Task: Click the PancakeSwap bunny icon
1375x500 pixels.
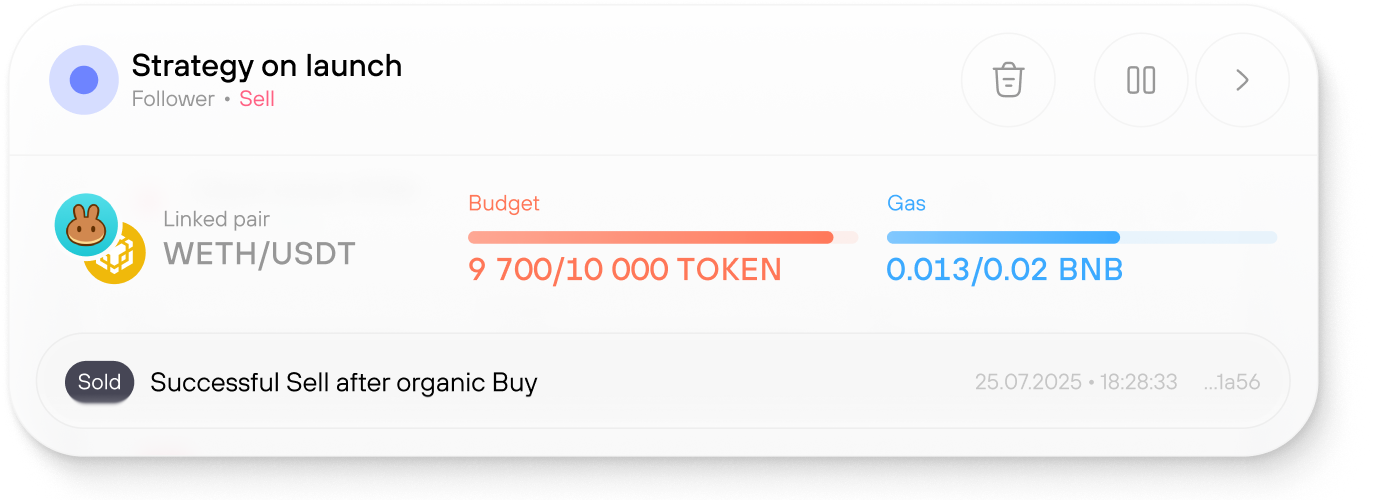Action: [x=86, y=225]
